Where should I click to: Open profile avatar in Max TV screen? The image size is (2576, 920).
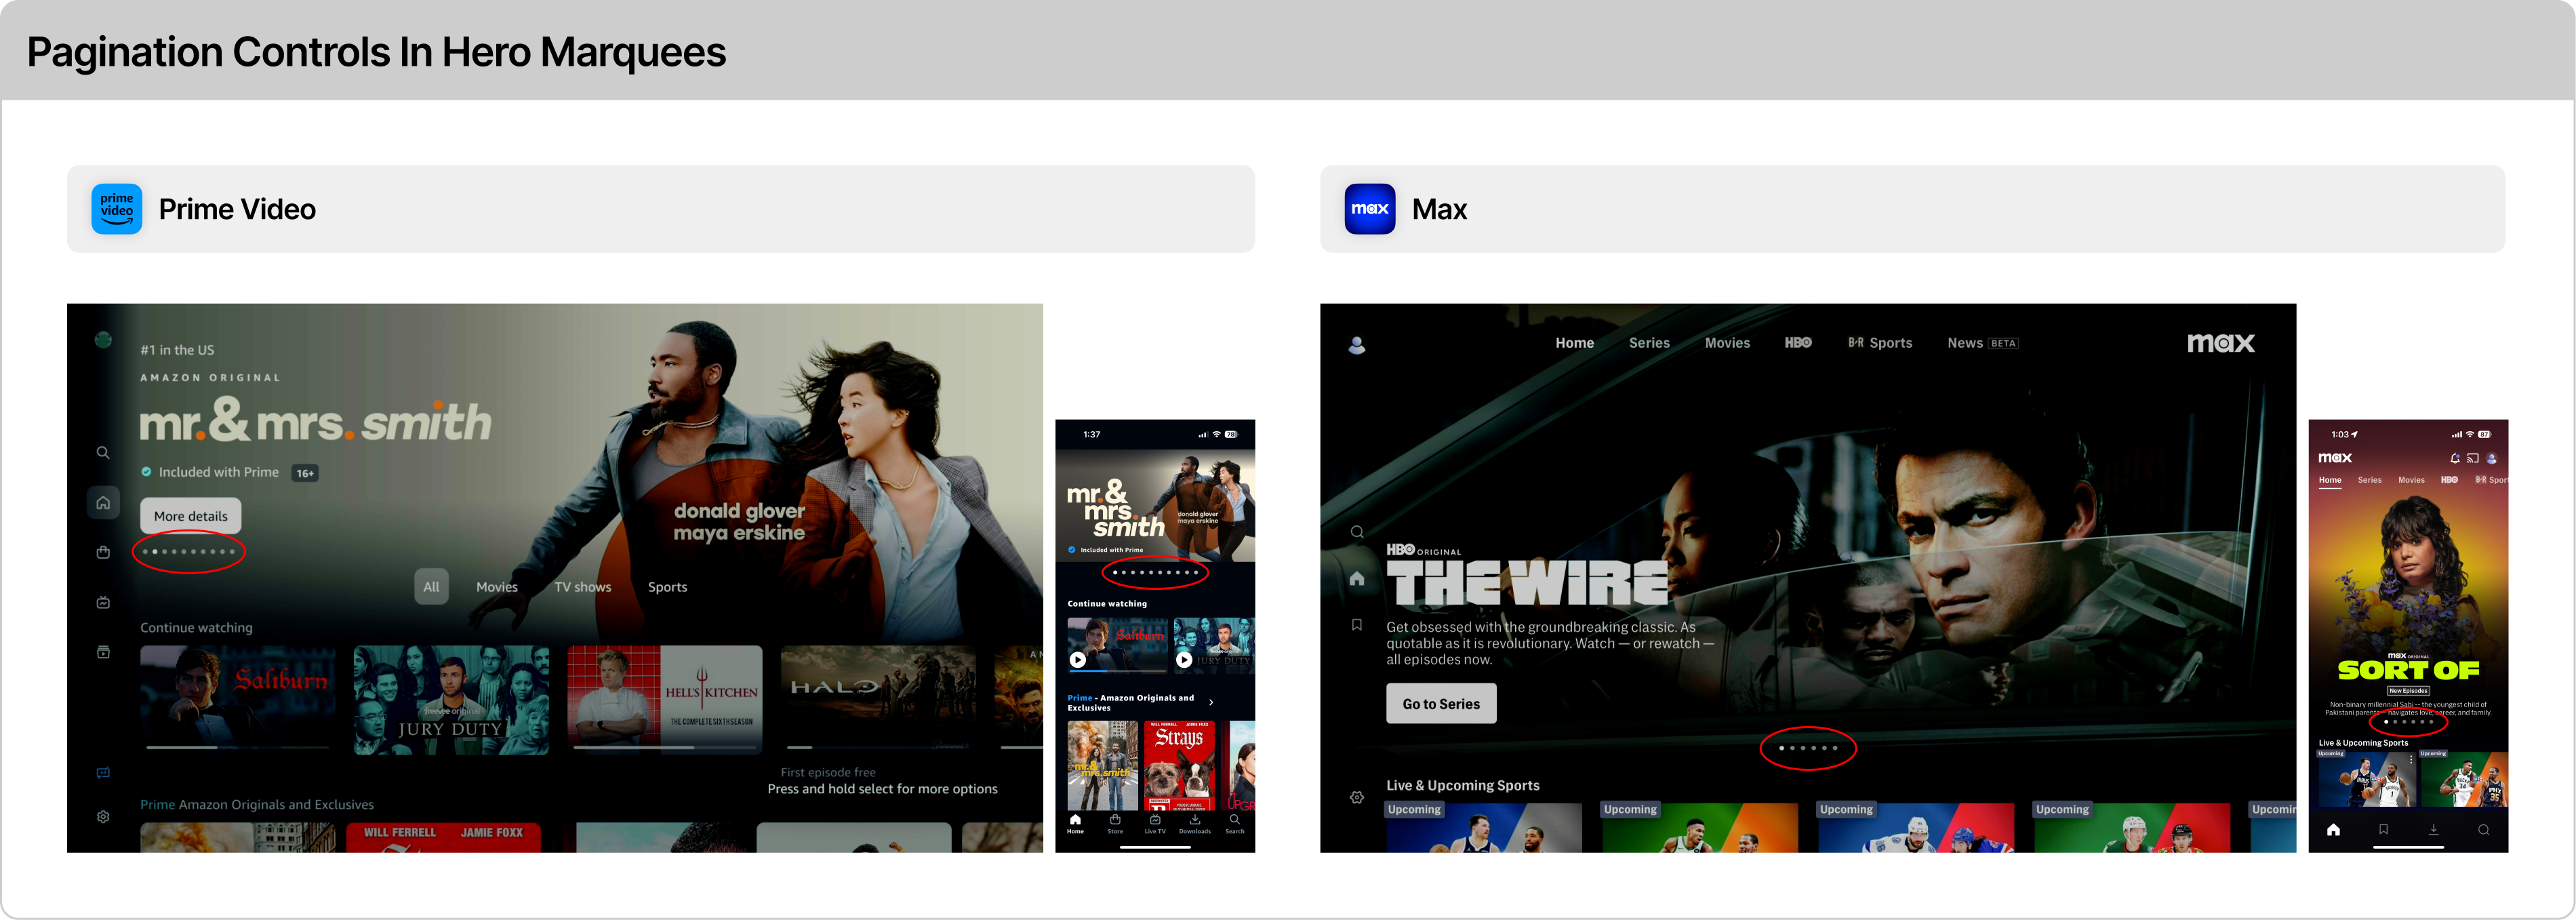point(1357,345)
